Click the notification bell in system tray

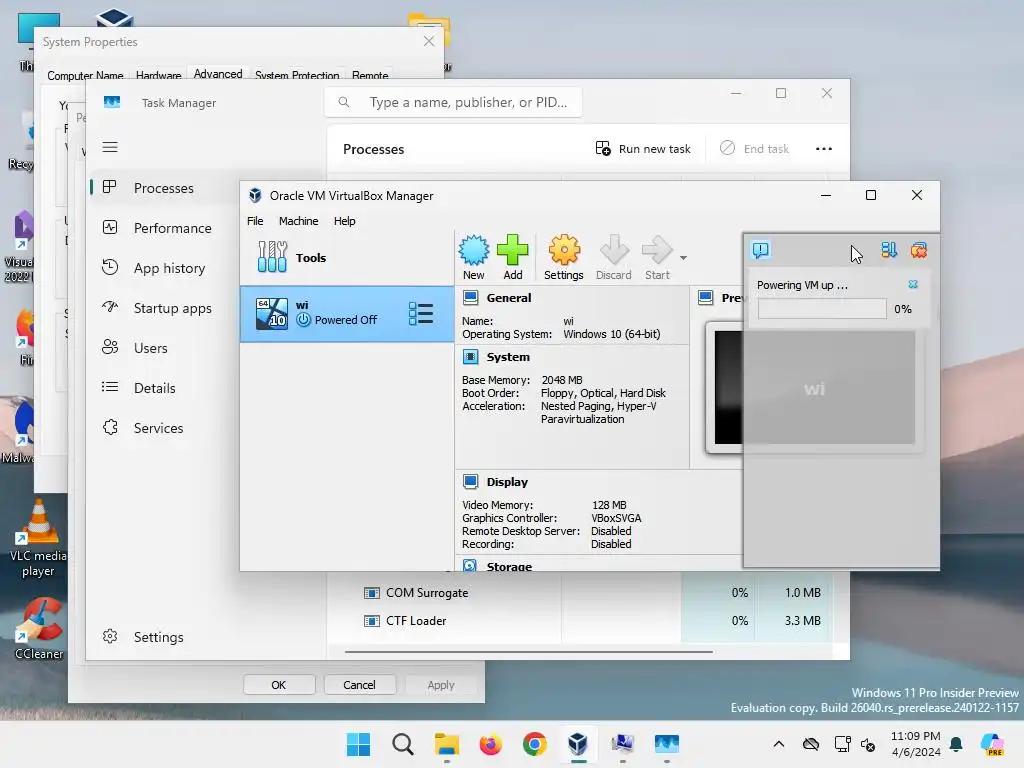coord(956,744)
